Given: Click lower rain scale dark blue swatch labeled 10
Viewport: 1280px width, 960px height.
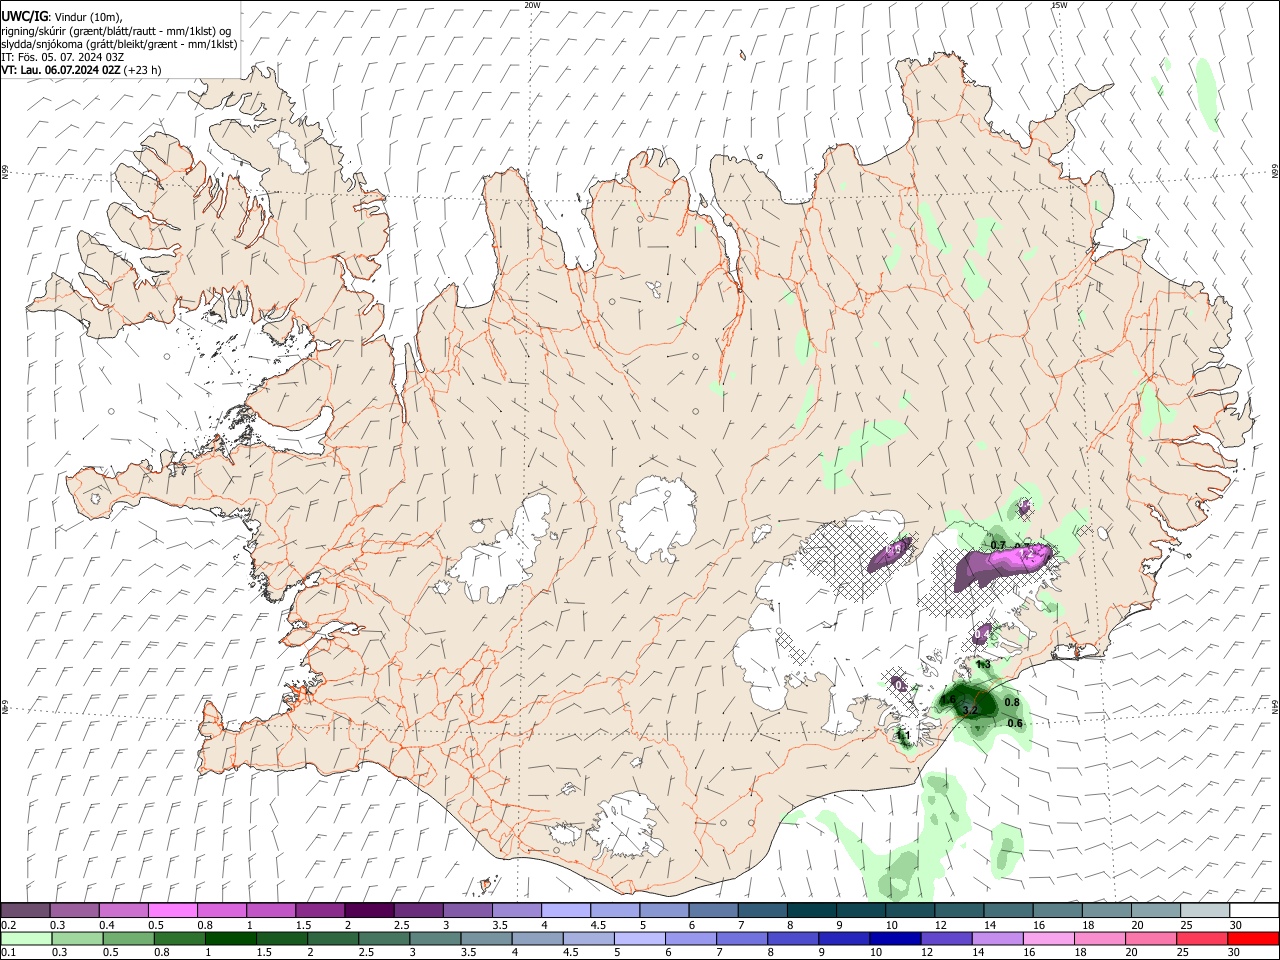Looking at the screenshot, I should [894, 938].
